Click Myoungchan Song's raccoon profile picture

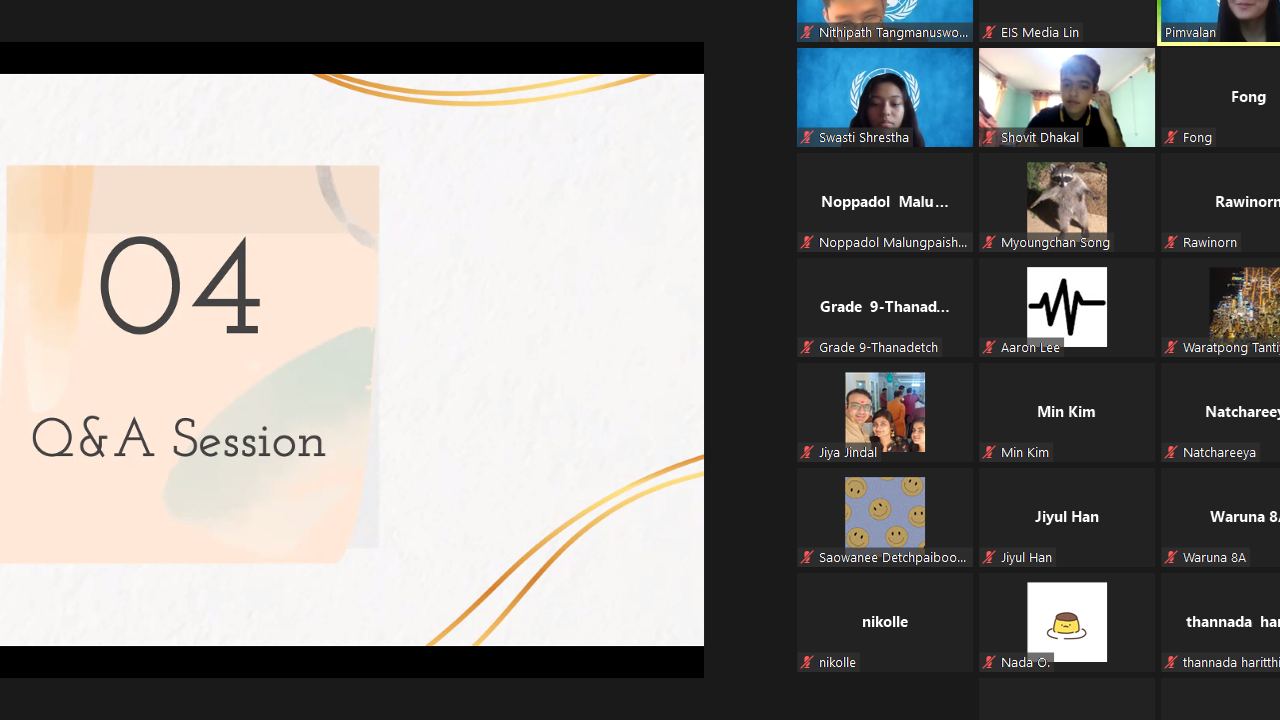click(1067, 200)
